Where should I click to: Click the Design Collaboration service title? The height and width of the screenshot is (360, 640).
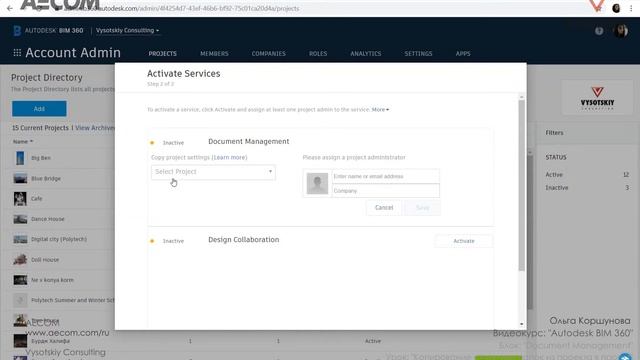pos(244,240)
